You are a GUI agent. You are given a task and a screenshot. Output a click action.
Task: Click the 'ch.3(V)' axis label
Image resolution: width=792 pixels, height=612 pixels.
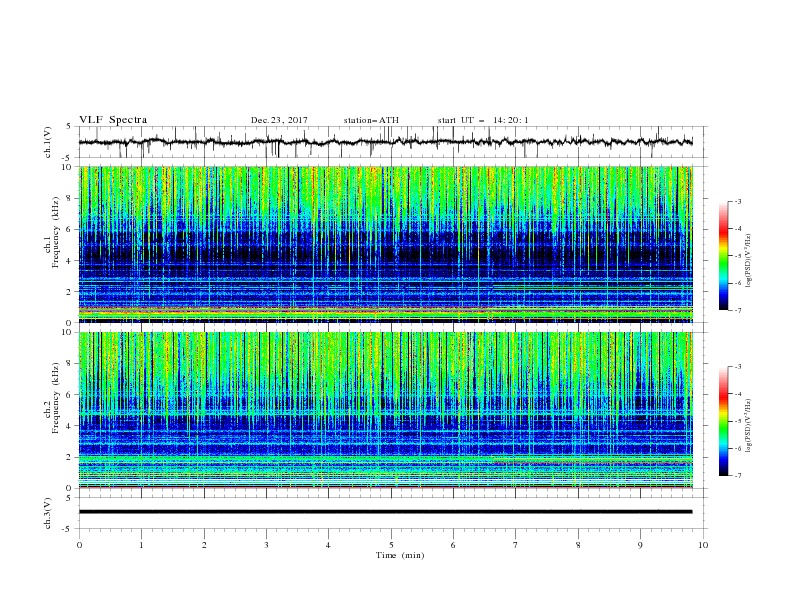point(48,513)
